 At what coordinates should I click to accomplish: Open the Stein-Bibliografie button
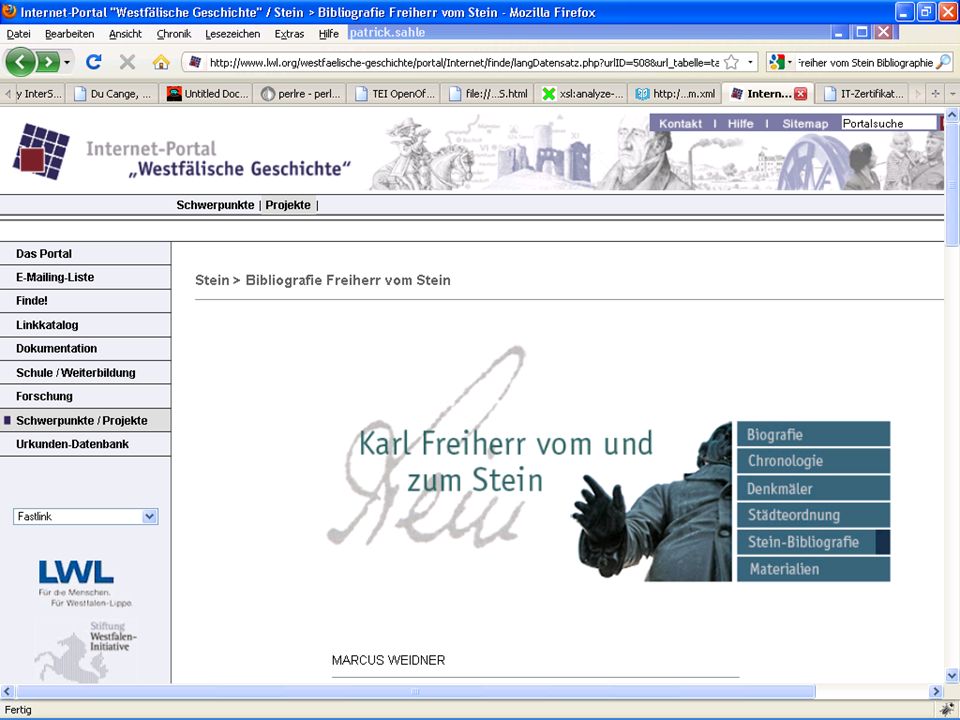[813, 542]
